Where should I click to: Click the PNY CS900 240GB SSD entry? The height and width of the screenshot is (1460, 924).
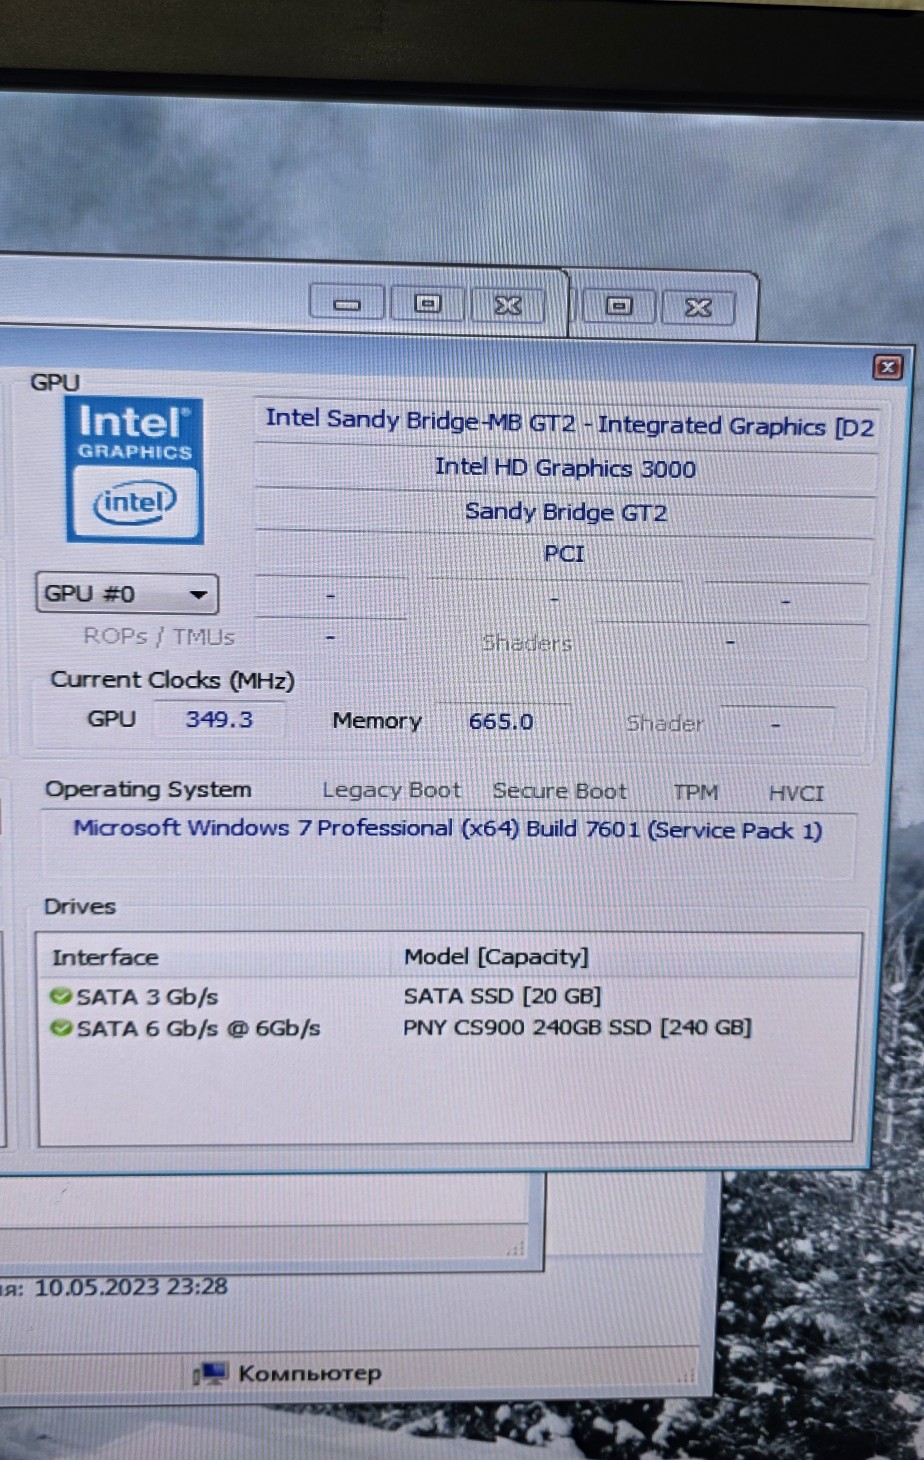pyautogui.click(x=577, y=1027)
